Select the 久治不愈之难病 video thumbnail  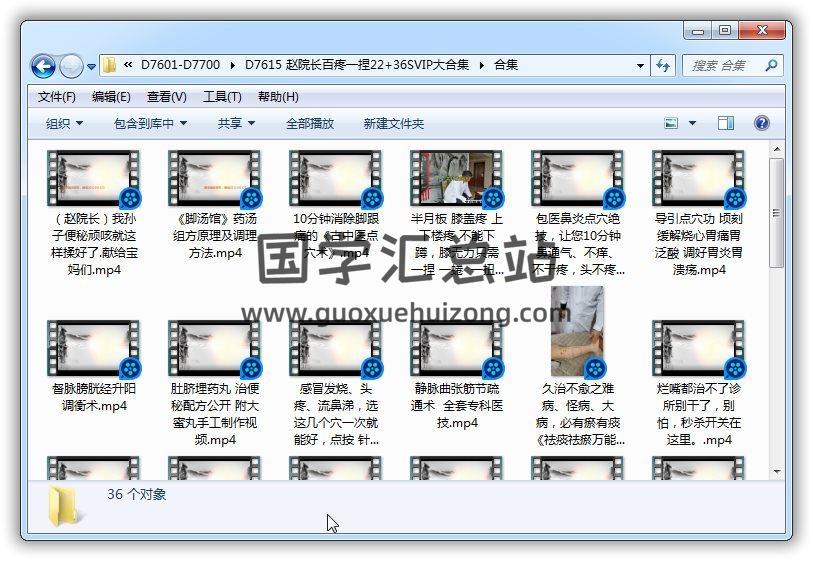point(578,332)
